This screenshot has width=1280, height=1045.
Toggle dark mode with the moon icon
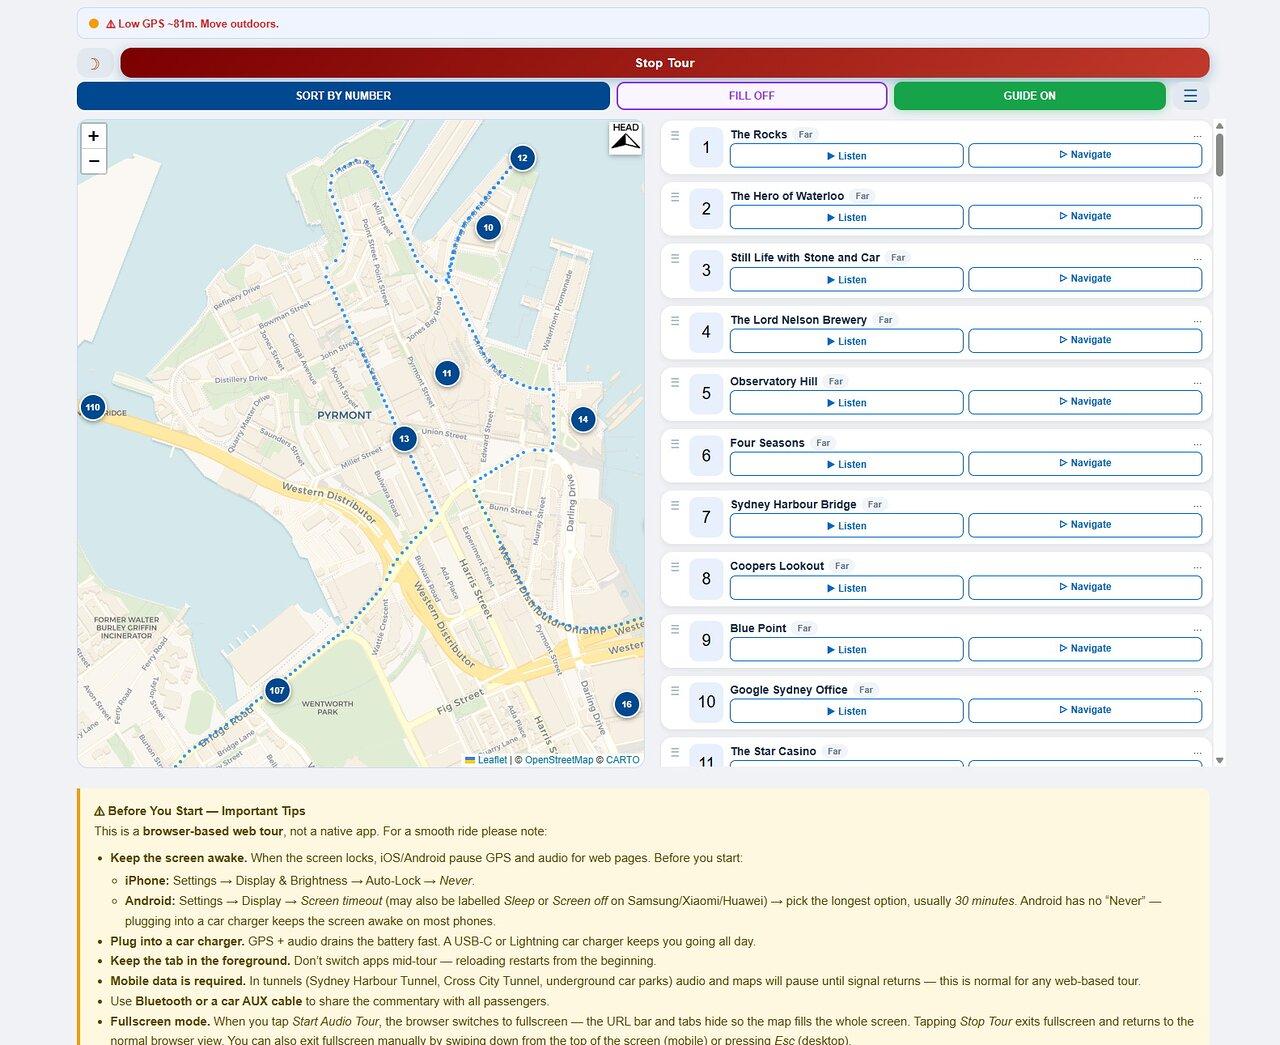point(95,63)
